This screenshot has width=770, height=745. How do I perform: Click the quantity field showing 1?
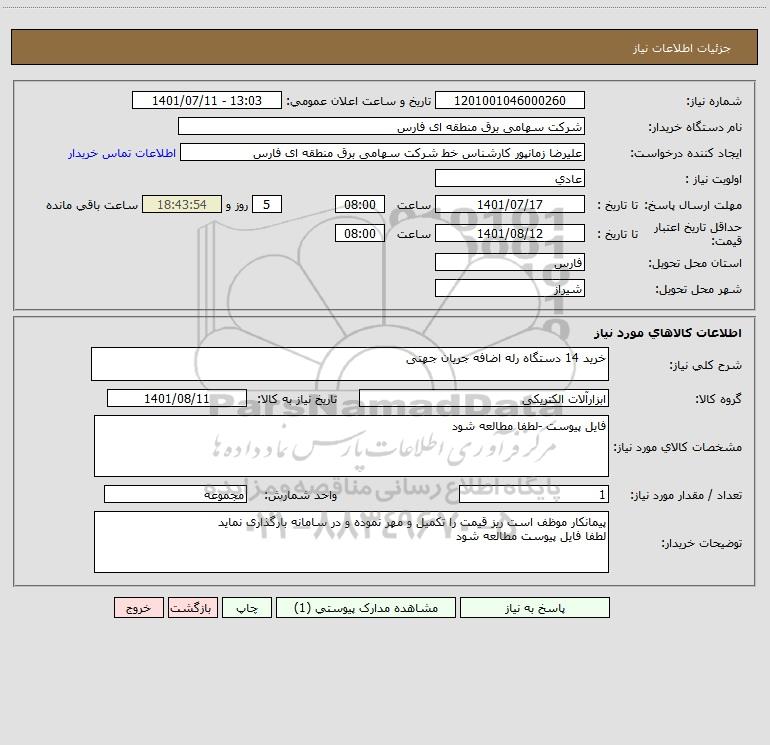click(x=534, y=495)
